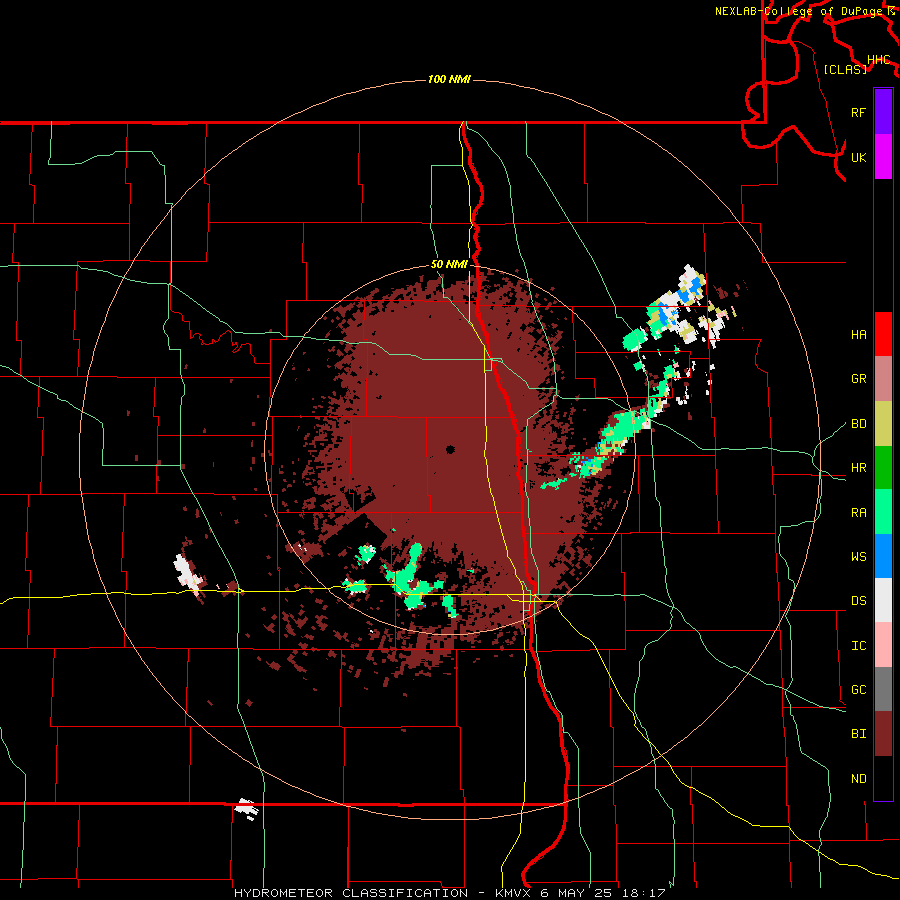Click the DS legend label
This screenshot has height=900, width=900.
point(859,600)
